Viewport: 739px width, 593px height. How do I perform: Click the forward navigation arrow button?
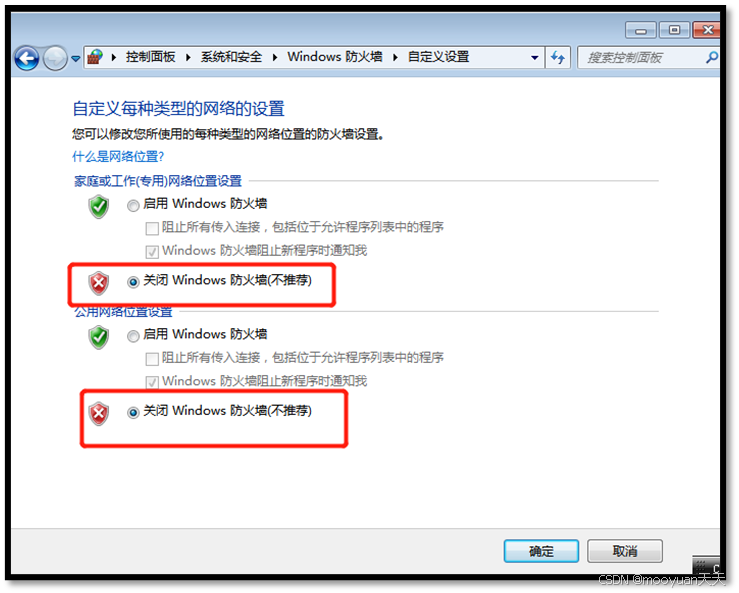point(55,58)
